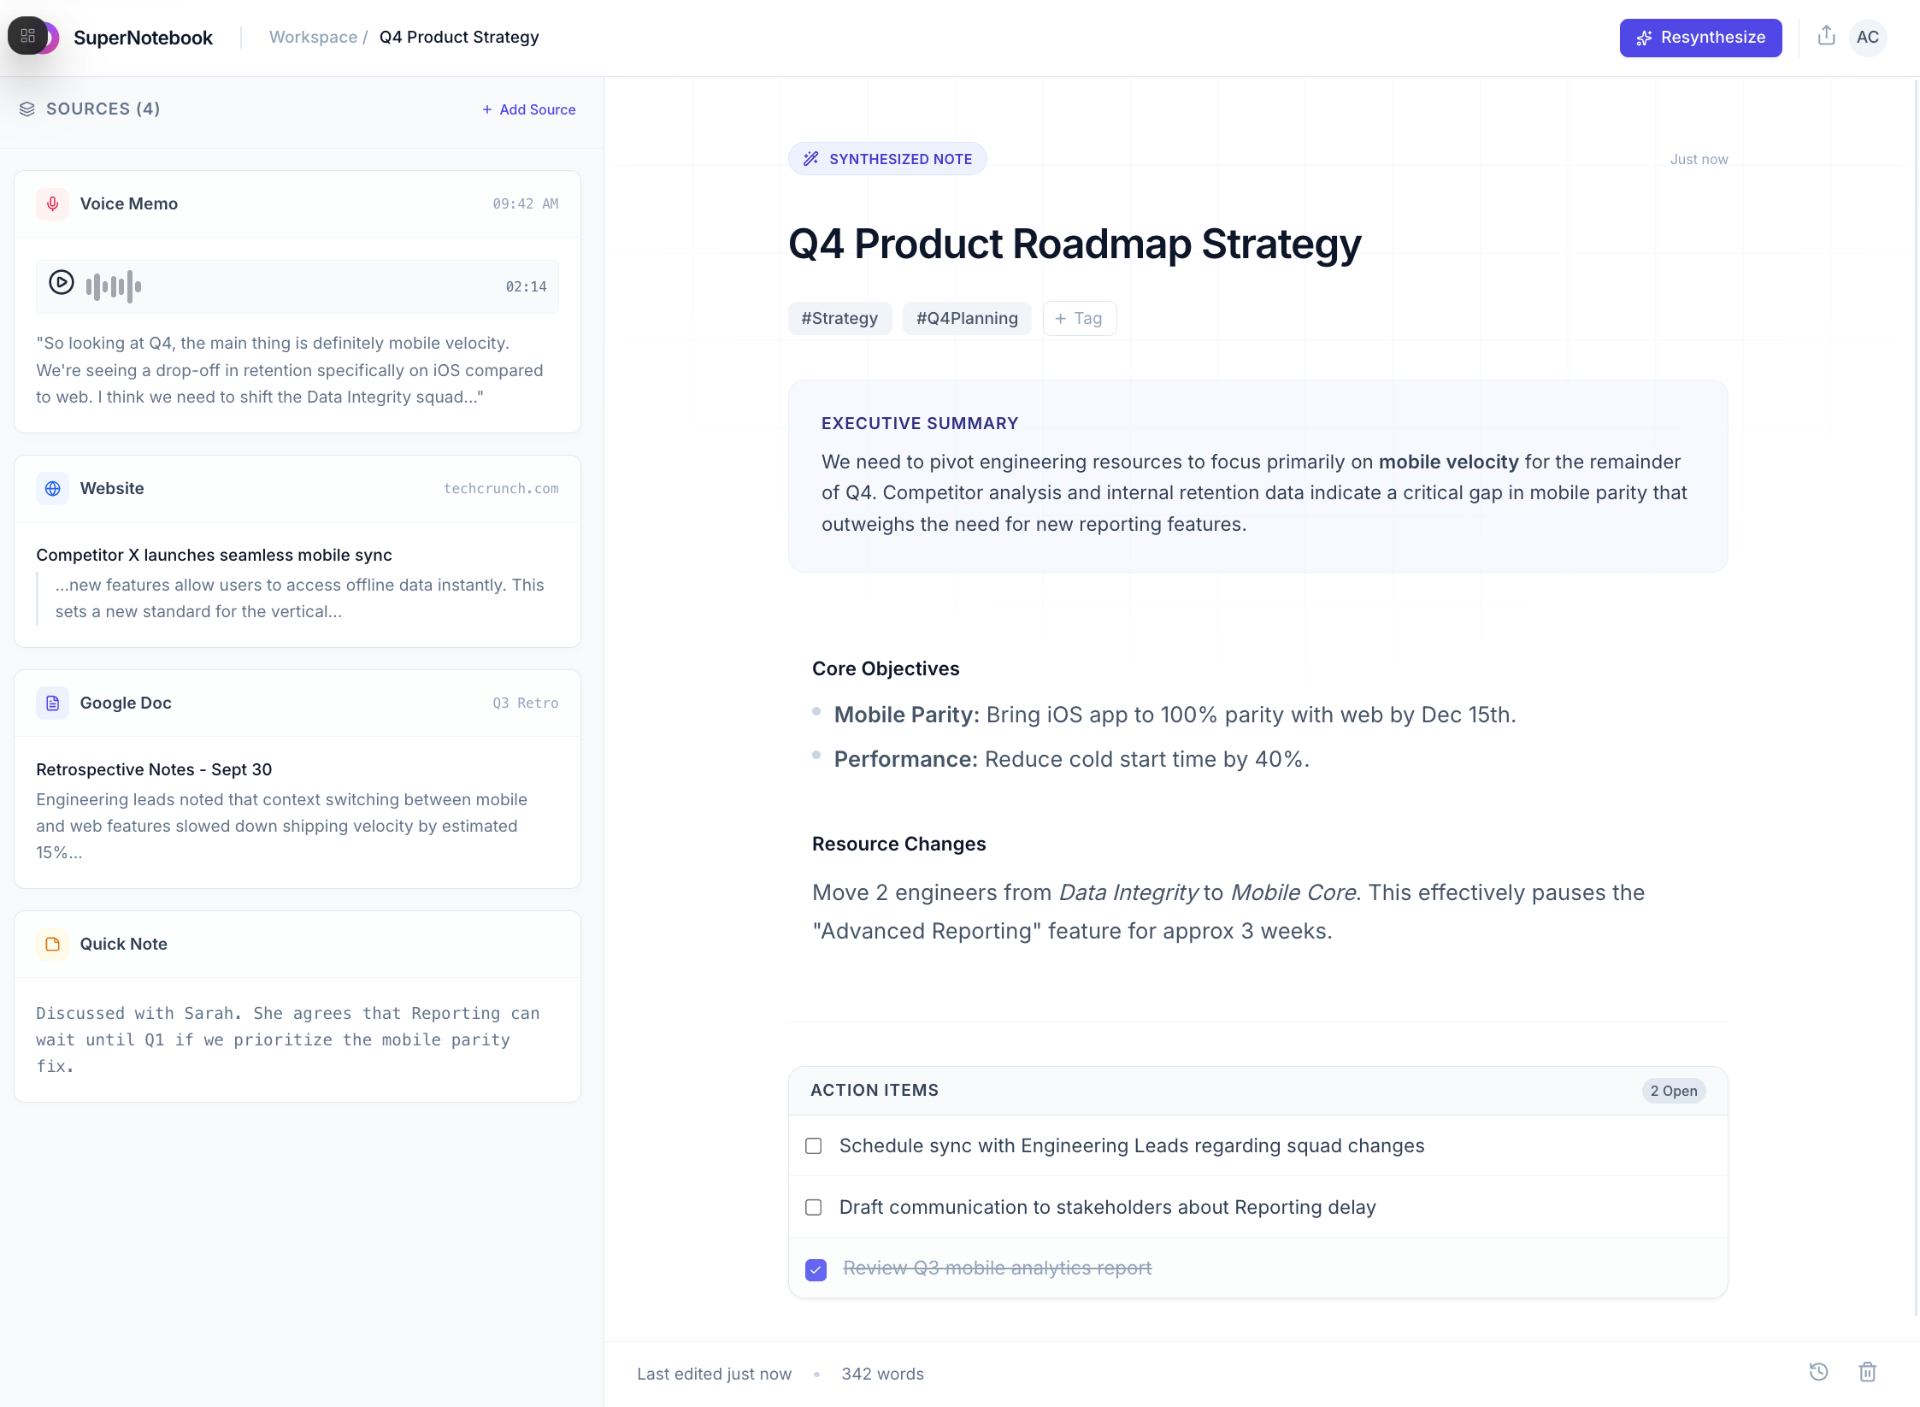Click the version history clock icon
The width and height of the screenshot is (1920, 1407).
(1818, 1372)
